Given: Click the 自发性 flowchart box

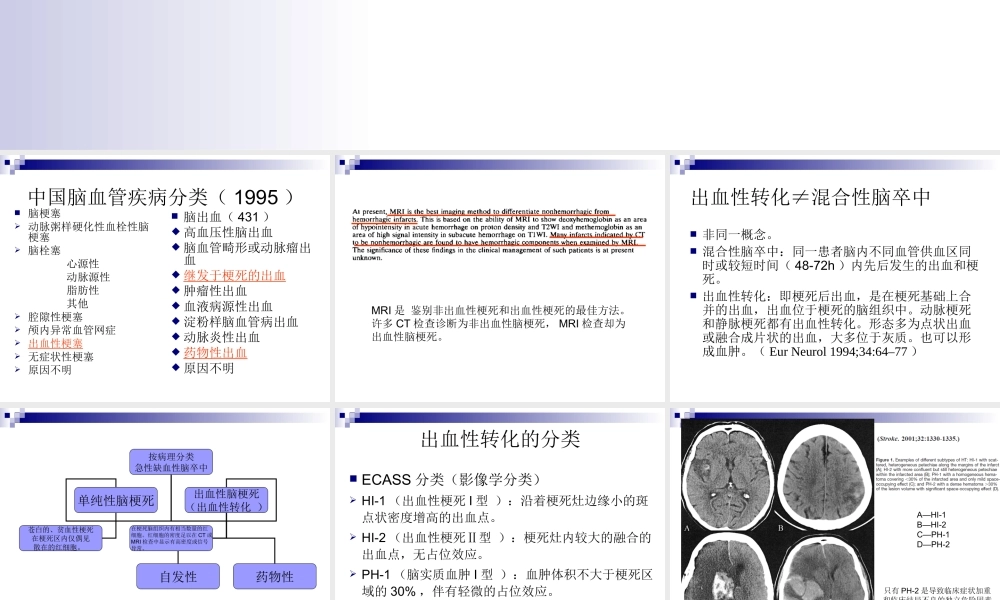Looking at the screenshot, I should coord(178,576).
